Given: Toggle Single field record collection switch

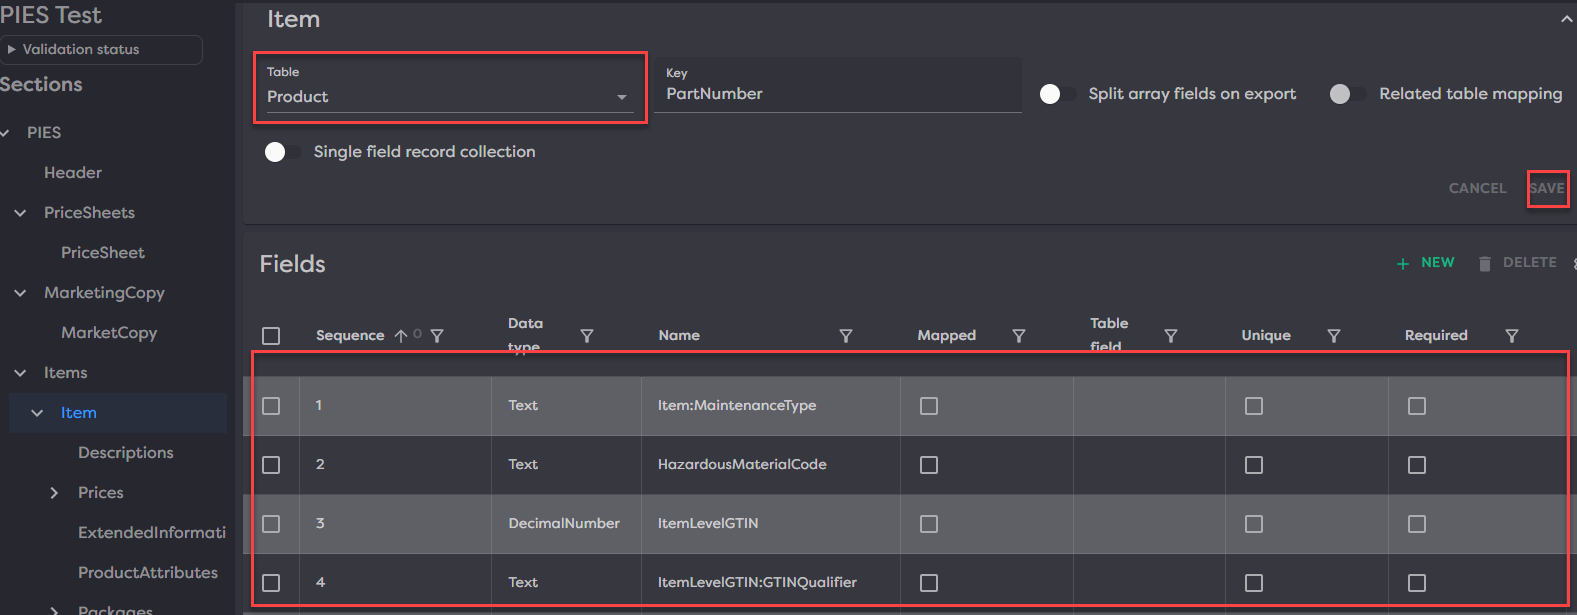Looking at the screenshot, I should coord(283,152).
